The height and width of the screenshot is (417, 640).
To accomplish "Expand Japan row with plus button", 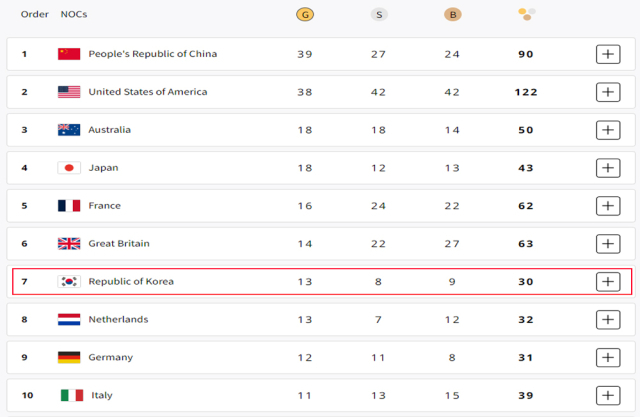I will point(608,168).
